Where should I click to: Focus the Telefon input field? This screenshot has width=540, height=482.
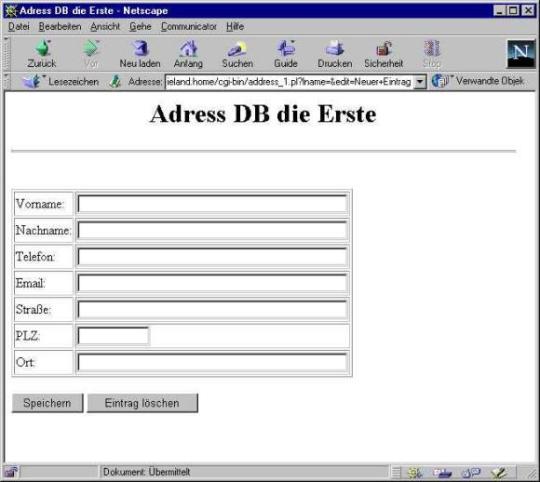coord(212,256)
